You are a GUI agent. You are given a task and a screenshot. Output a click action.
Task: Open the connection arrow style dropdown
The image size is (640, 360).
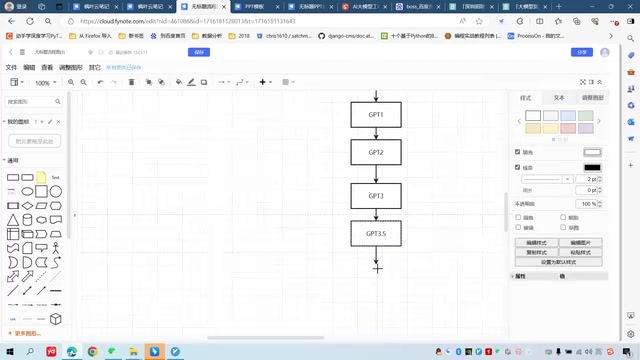pos(224,82)
